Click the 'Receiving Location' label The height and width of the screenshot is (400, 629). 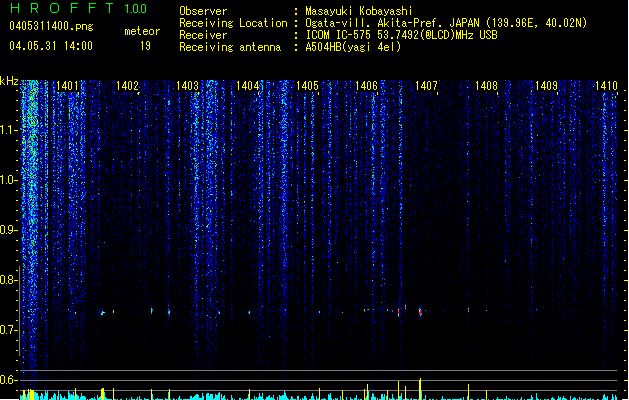(x=233, y=23)
